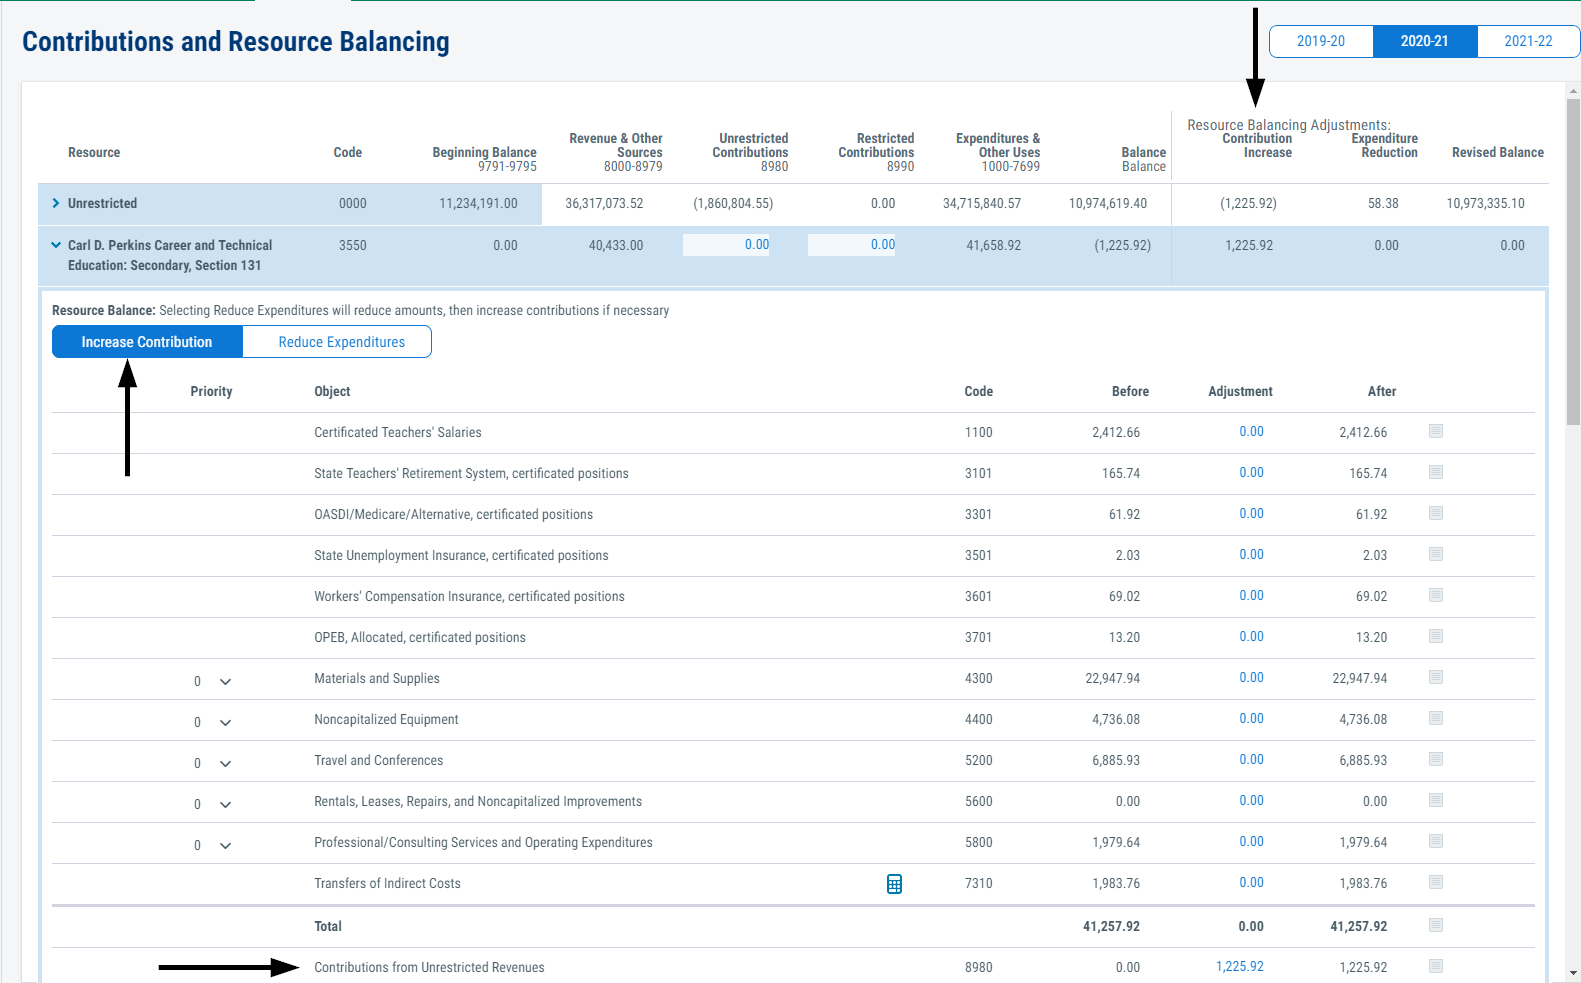Screen dimensions: 1581x983
Task: Open note icon for Travel and Conferences row
Action: coord(1436,759)
